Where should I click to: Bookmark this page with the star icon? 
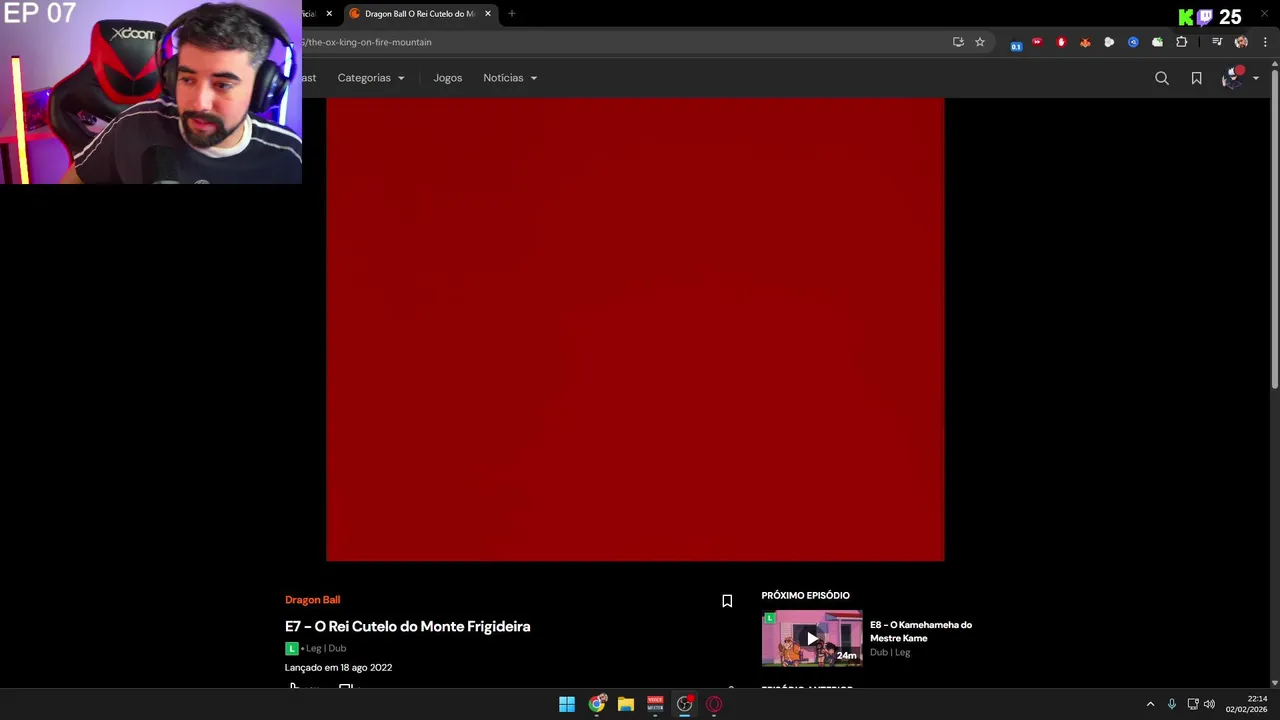pyautogui.click(x=980, y=42)
